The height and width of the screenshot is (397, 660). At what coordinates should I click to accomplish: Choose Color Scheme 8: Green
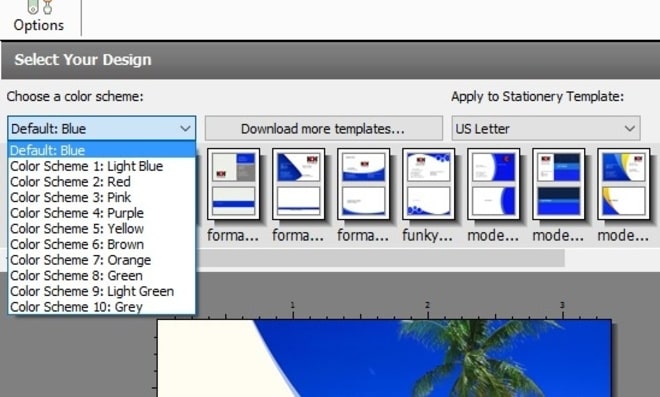[x=101, y=276]
